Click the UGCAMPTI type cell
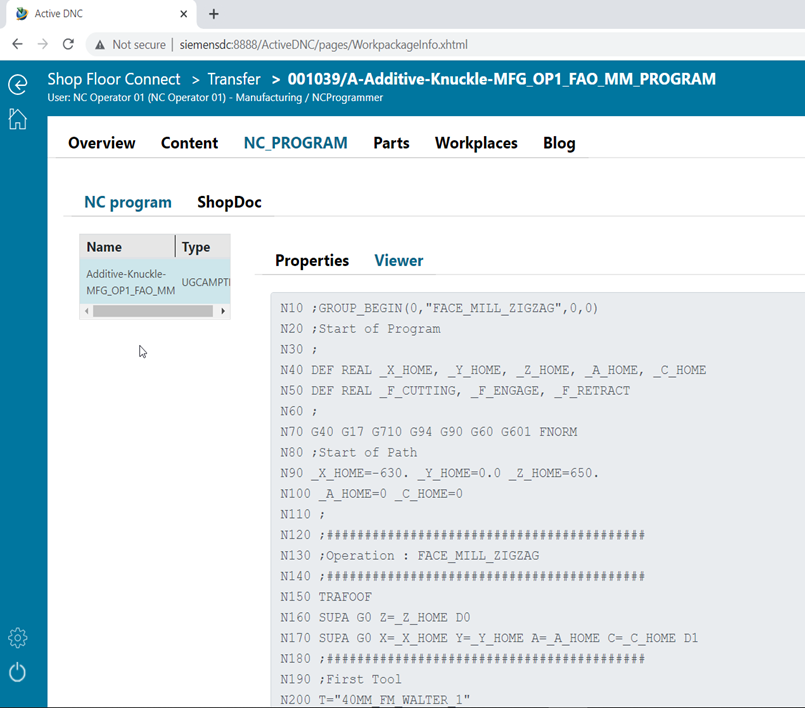The height and width of the screenshot is (708, 805). coord(205,282)
